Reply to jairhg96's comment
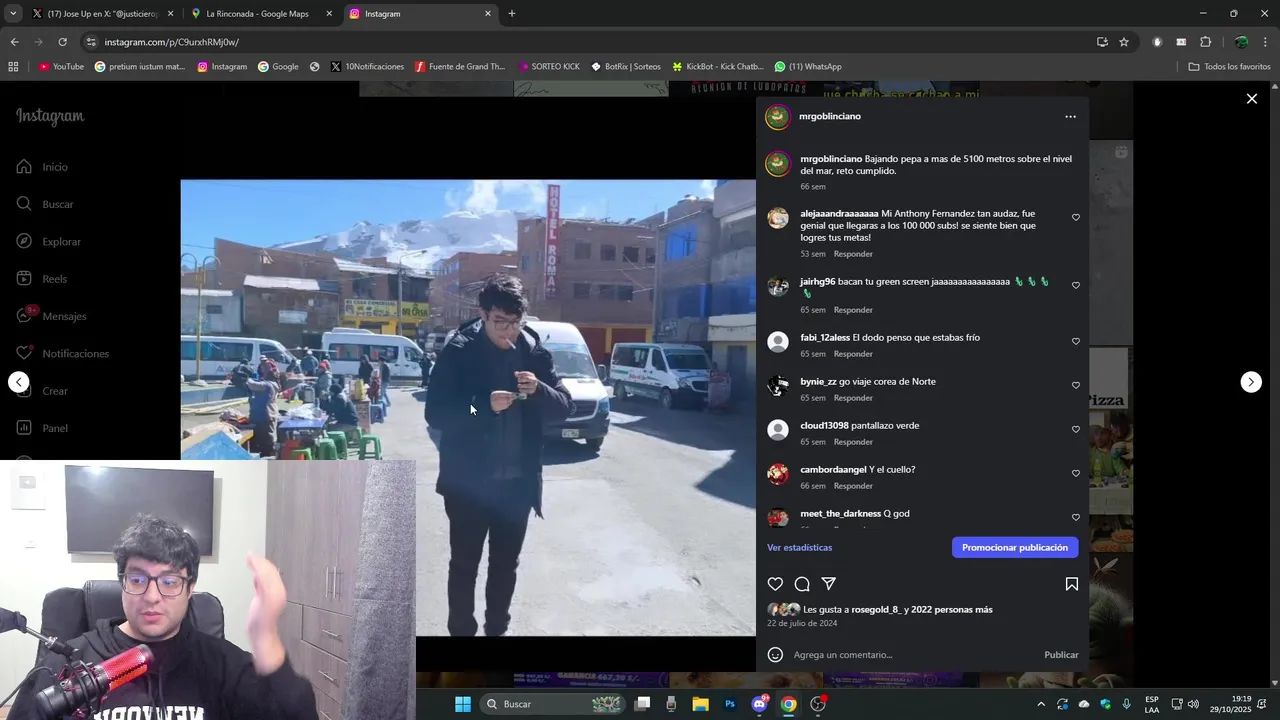 coord(853,310)
